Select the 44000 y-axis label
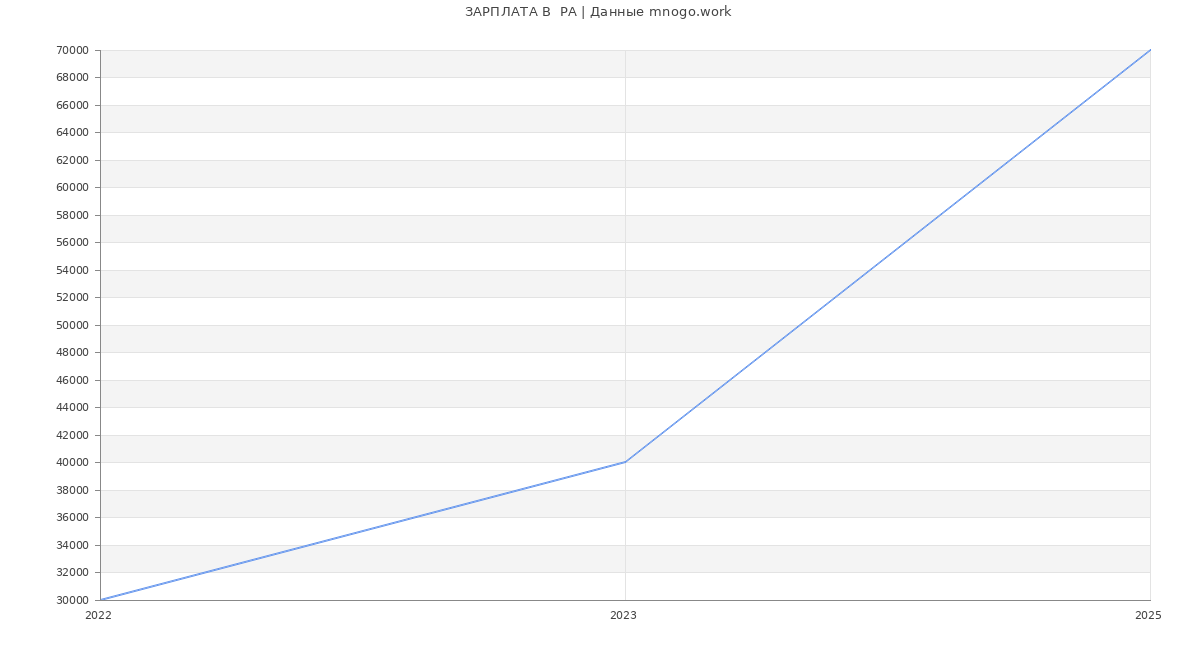Image resolution: width=1200 pixels, height=650 pixels. click(72, 407)
